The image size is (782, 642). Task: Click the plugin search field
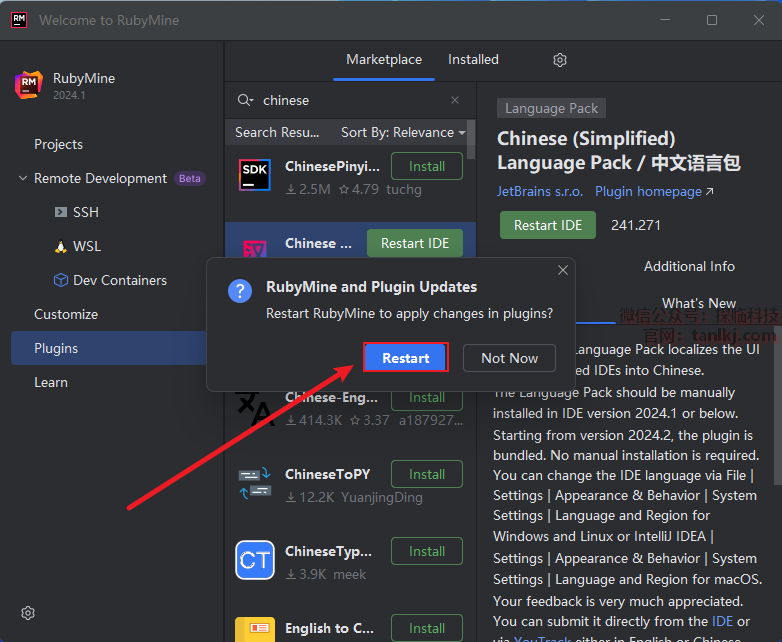pos(349,100)
